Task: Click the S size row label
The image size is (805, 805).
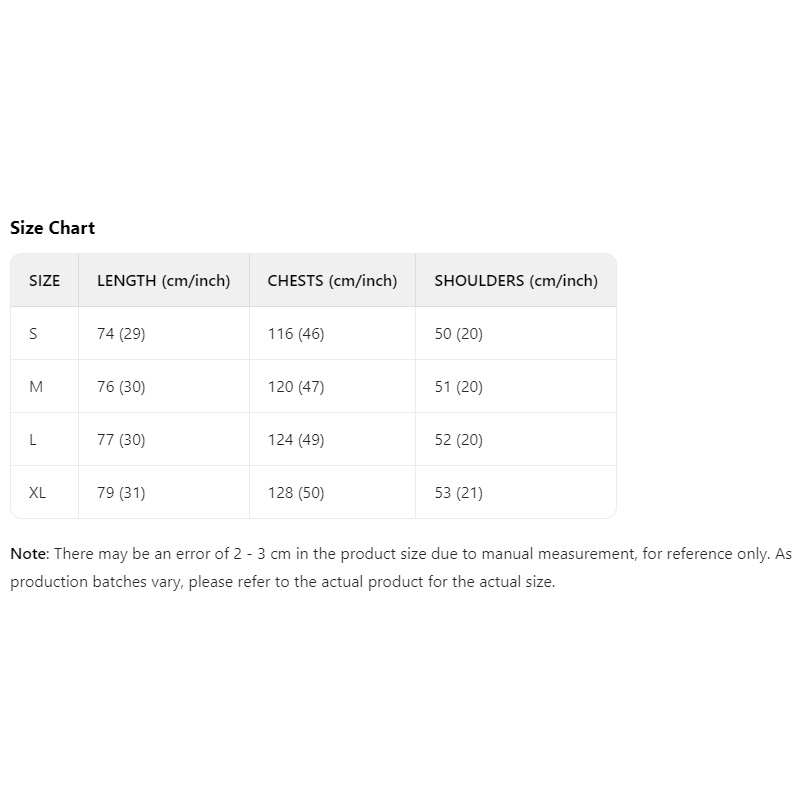Action: pos(33,334)
